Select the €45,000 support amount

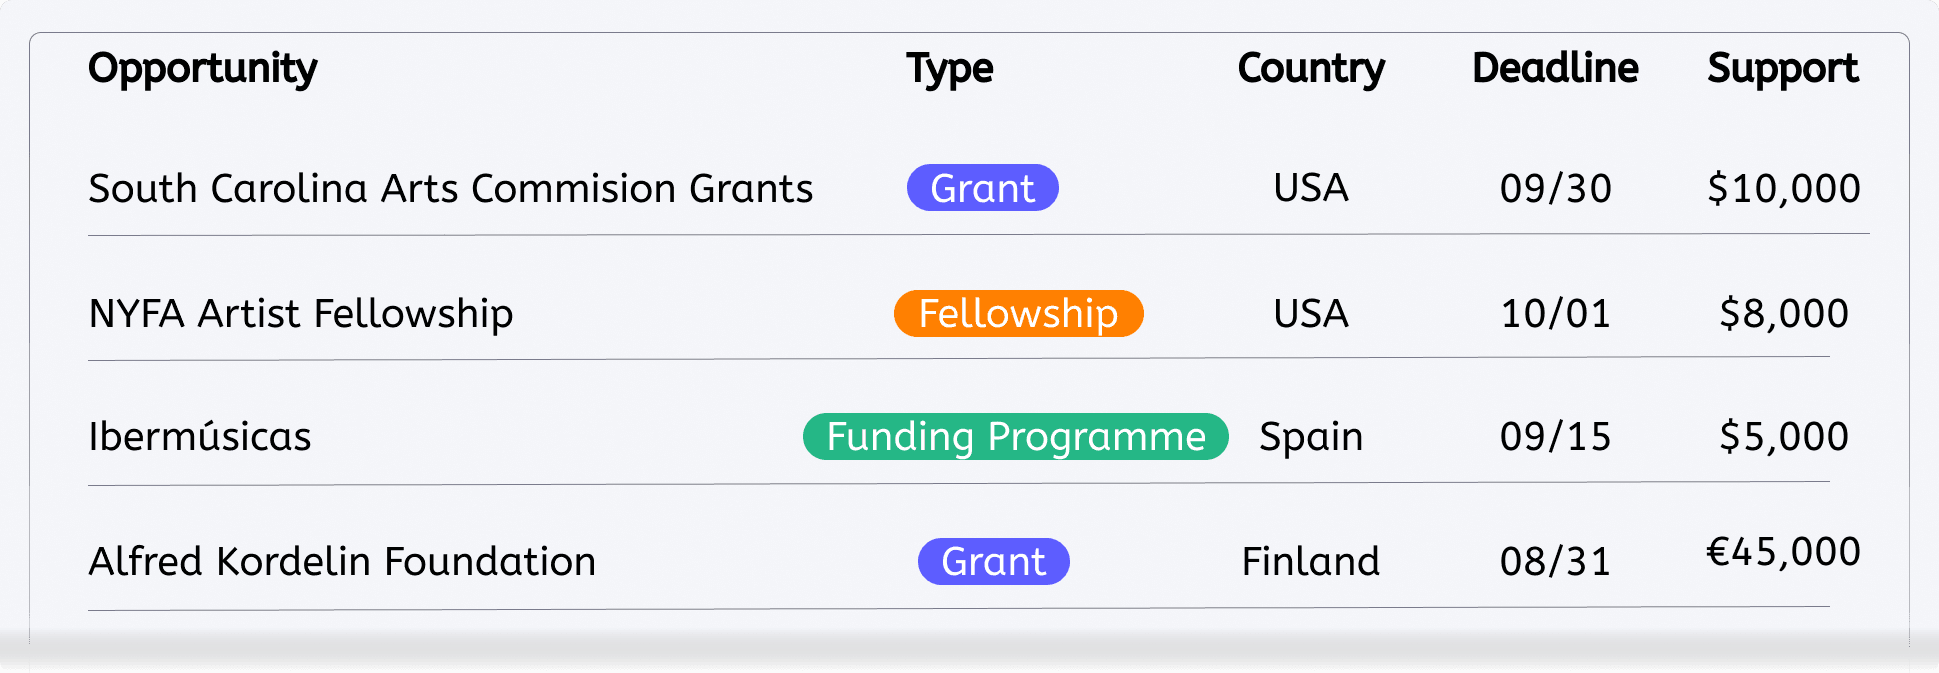coord(1783,552)
